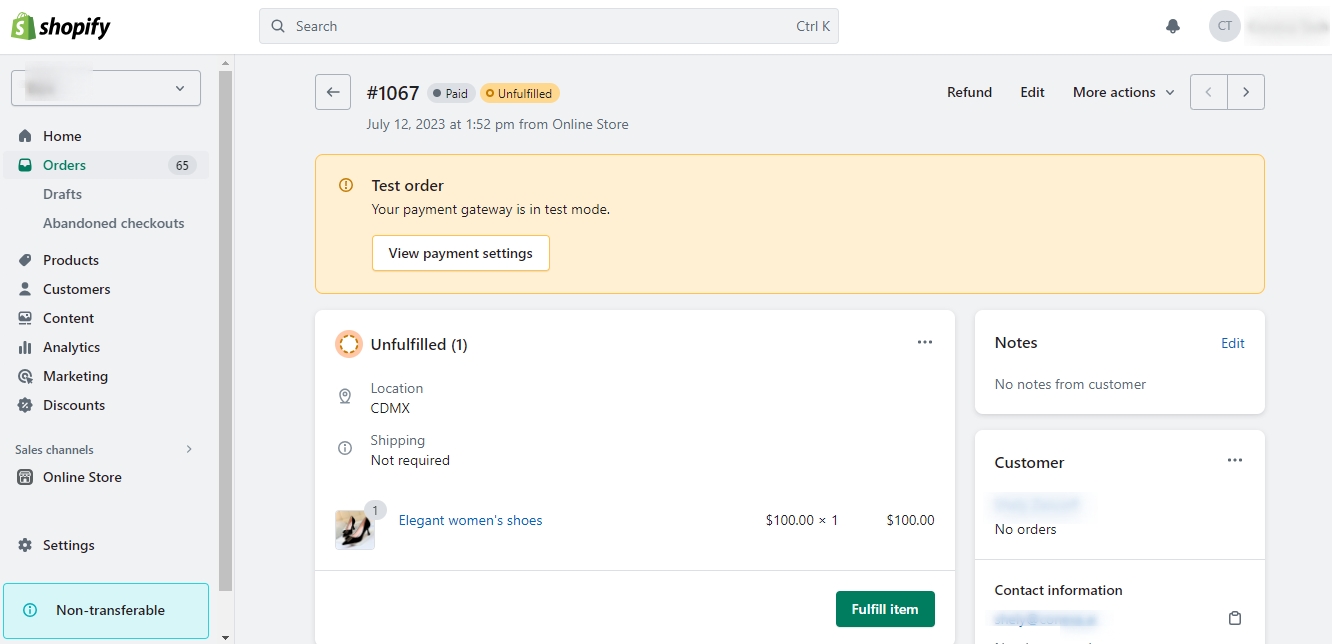Open three-dot menu in Unfulfilled card

tap(925, 342)
